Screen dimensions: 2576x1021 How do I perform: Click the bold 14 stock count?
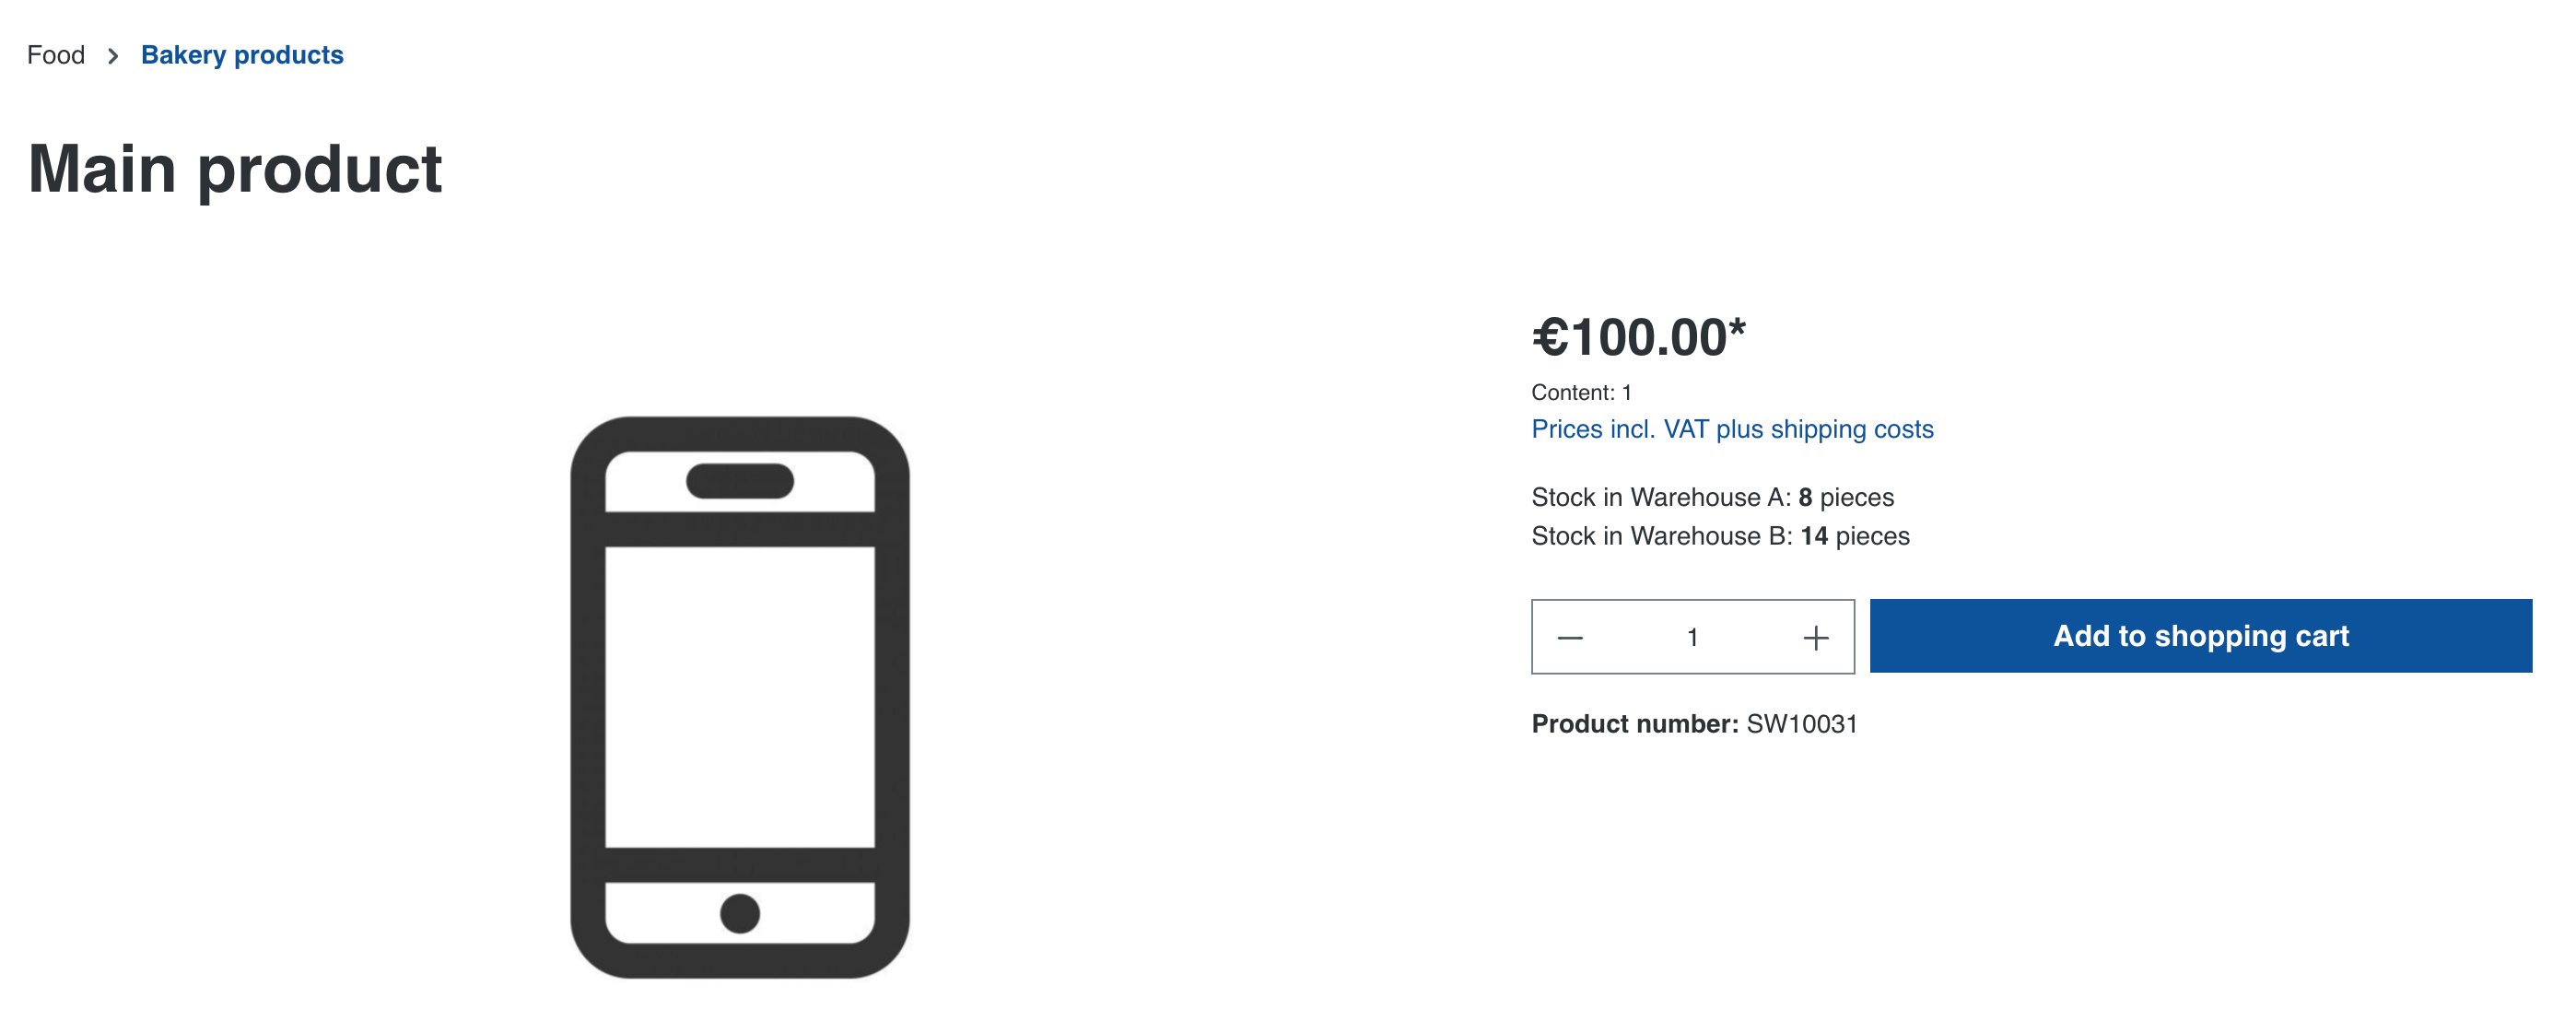pyautogui.click(x=1814, y=536)
